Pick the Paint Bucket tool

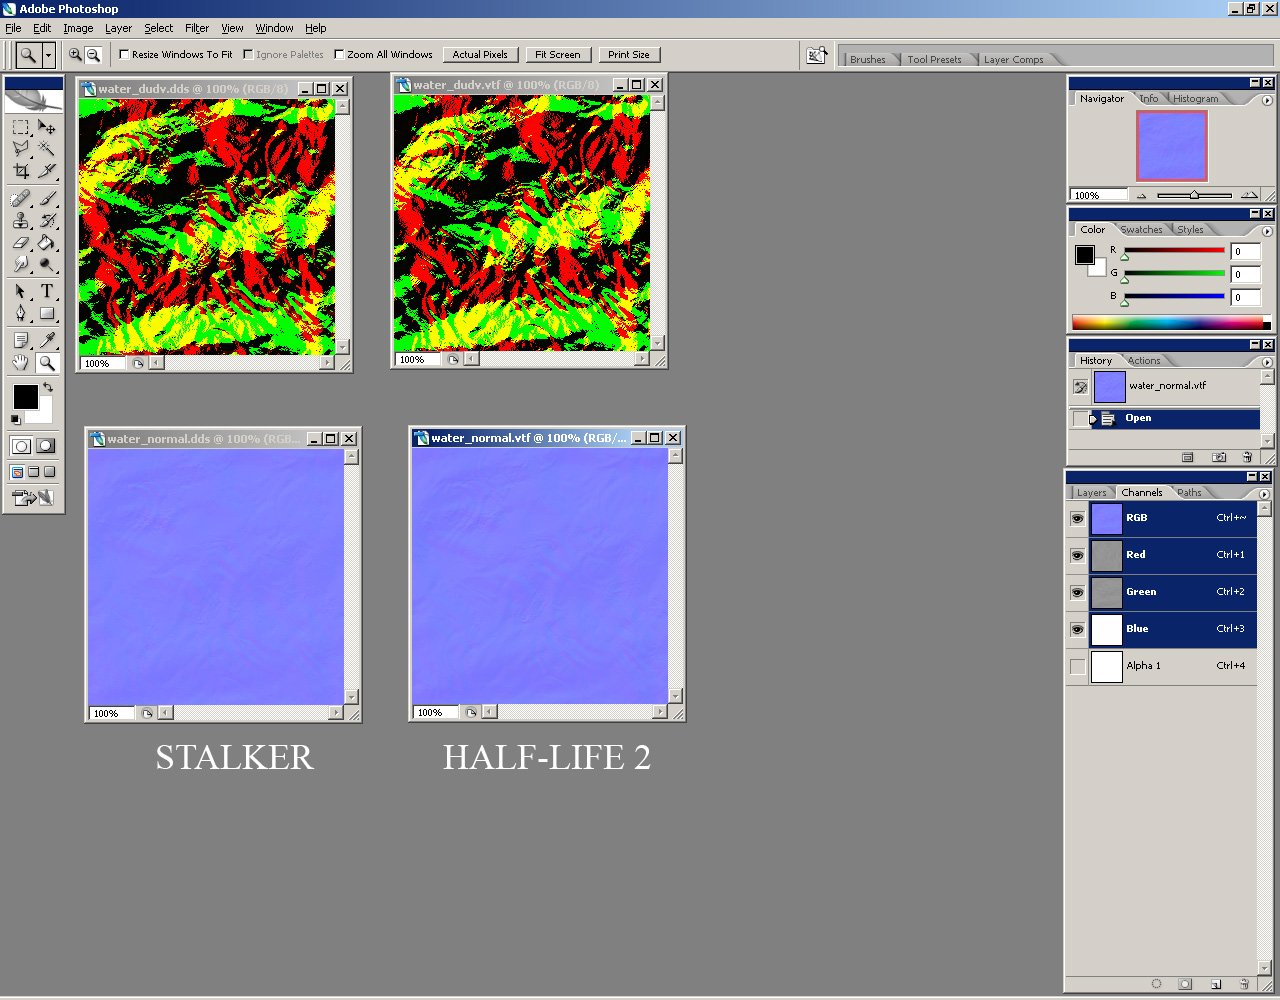point(46,242)
